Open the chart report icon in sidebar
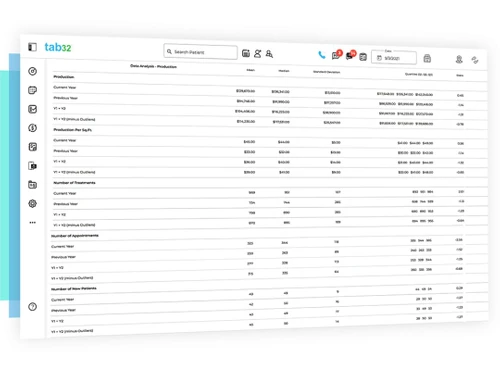The image size is (500, 375). pyautogui.click(x=32, y=147)
